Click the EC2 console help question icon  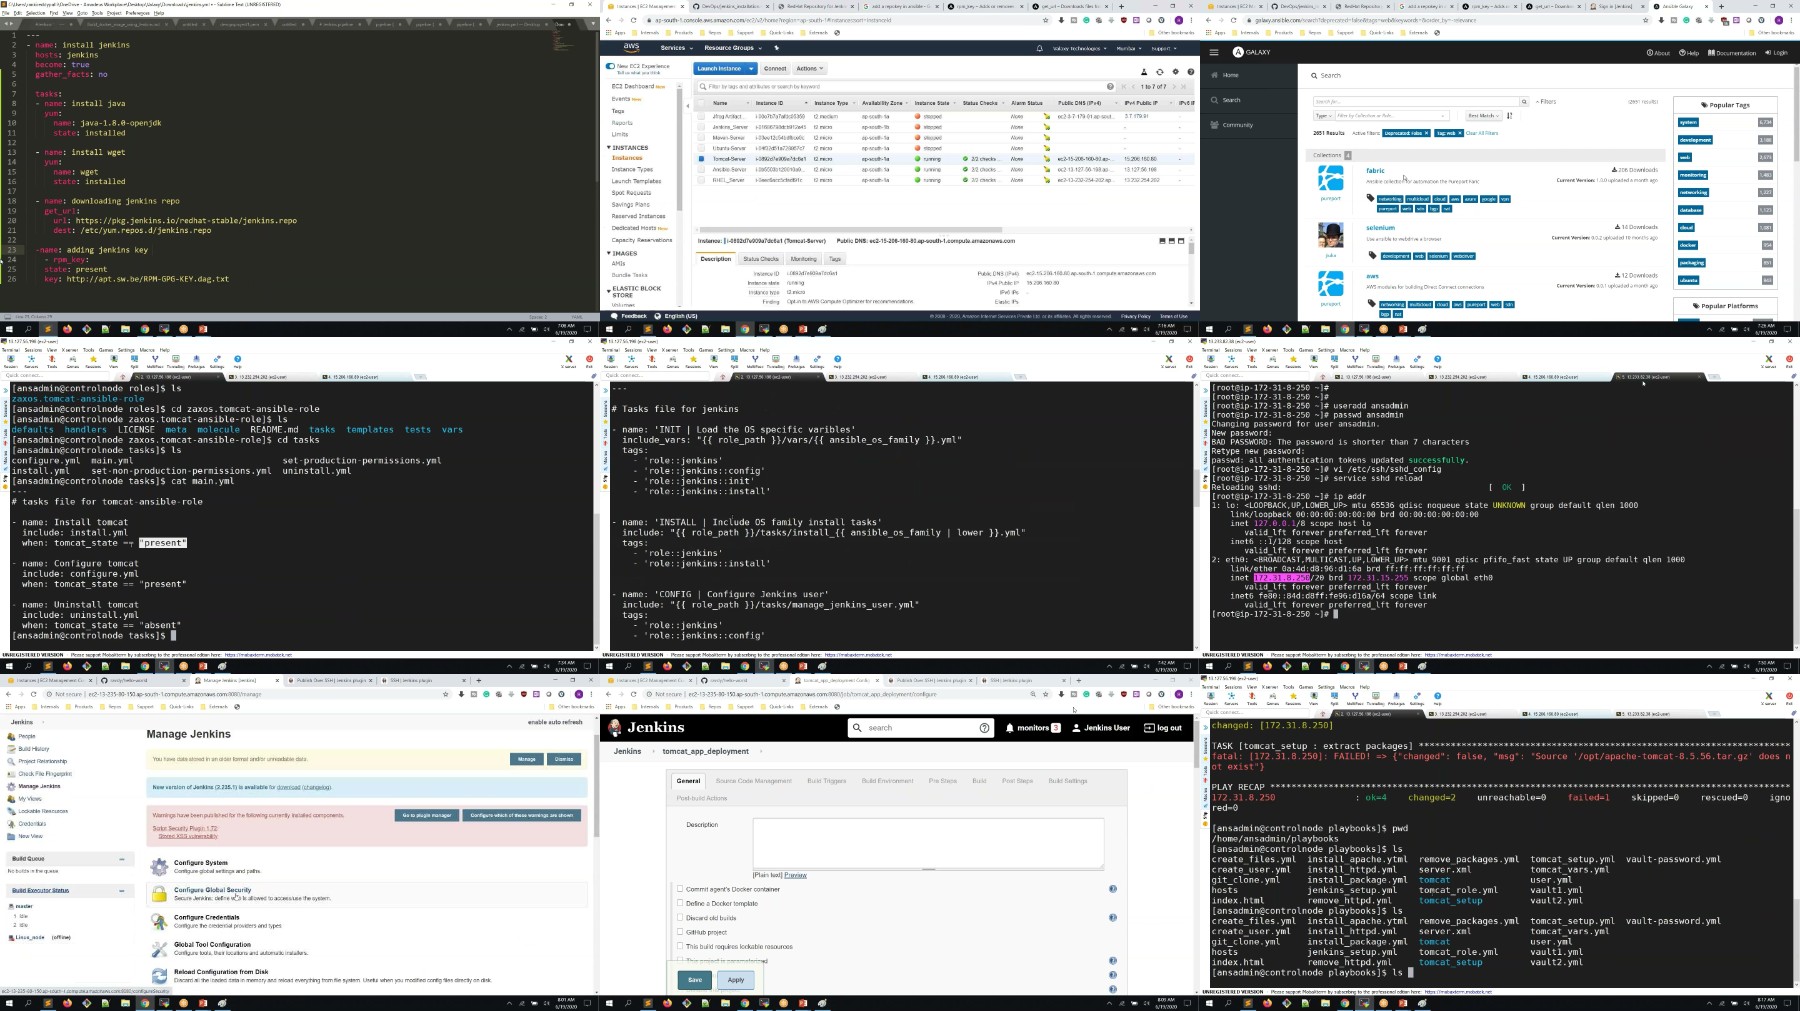click(1190, 71)
